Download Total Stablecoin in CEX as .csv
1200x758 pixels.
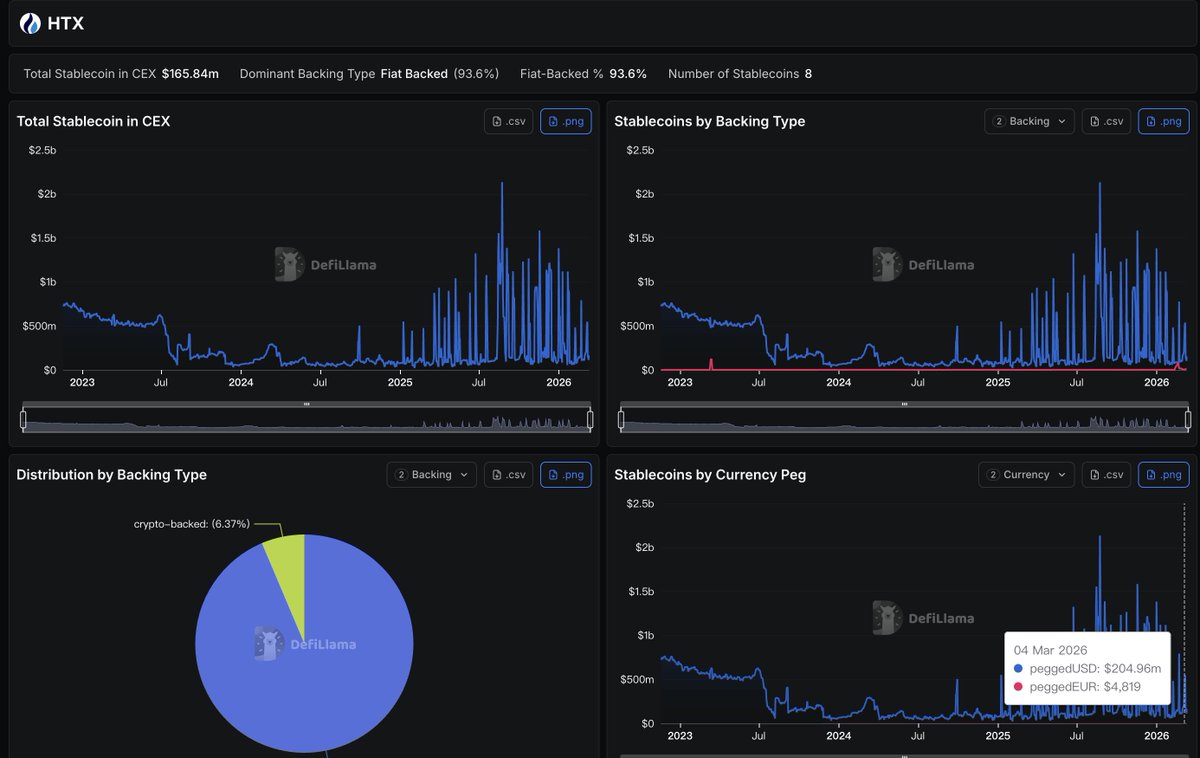508,121
